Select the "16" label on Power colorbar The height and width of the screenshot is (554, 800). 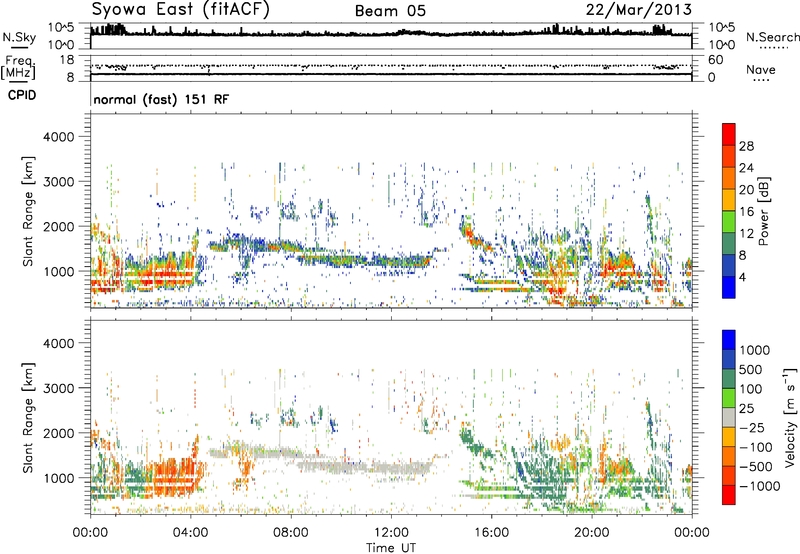pos(746,211)
